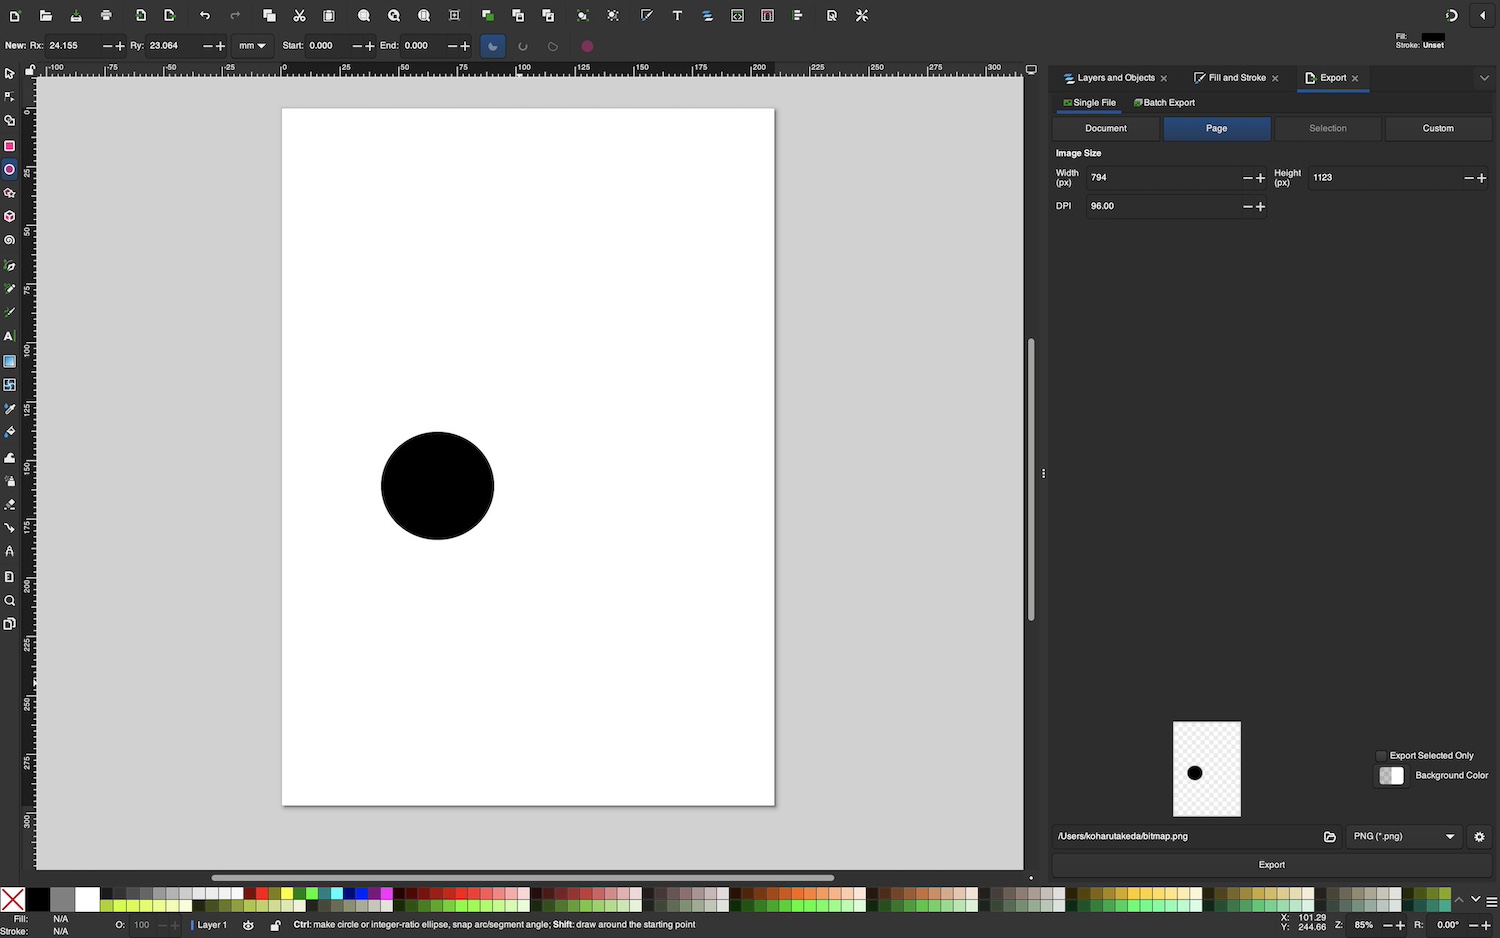Viewport: 1500px width, 938px height.
Task: Click the palette scroll-up chevron
Action: pyautogui.click(x=1459, y=900)
